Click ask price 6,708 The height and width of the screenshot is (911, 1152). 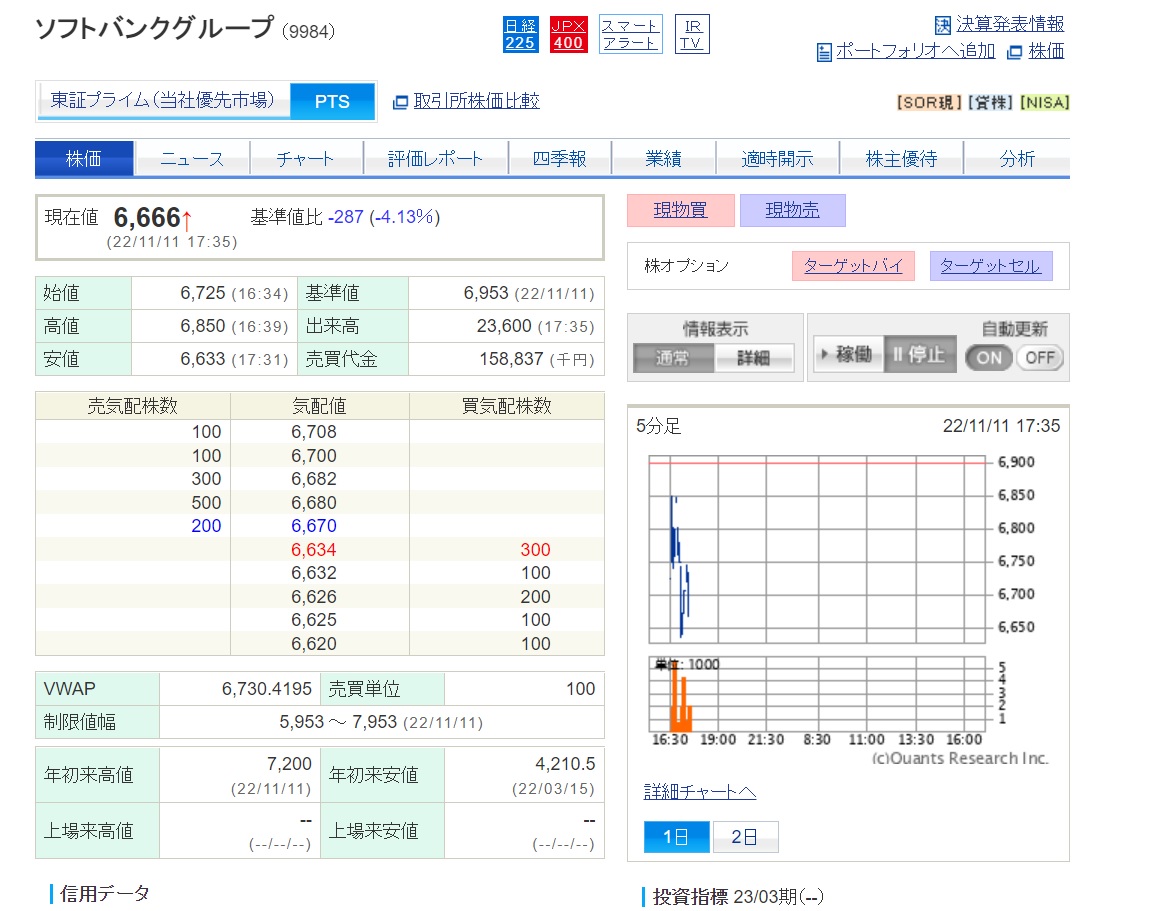pyautogui.click(x=314, y=432)
